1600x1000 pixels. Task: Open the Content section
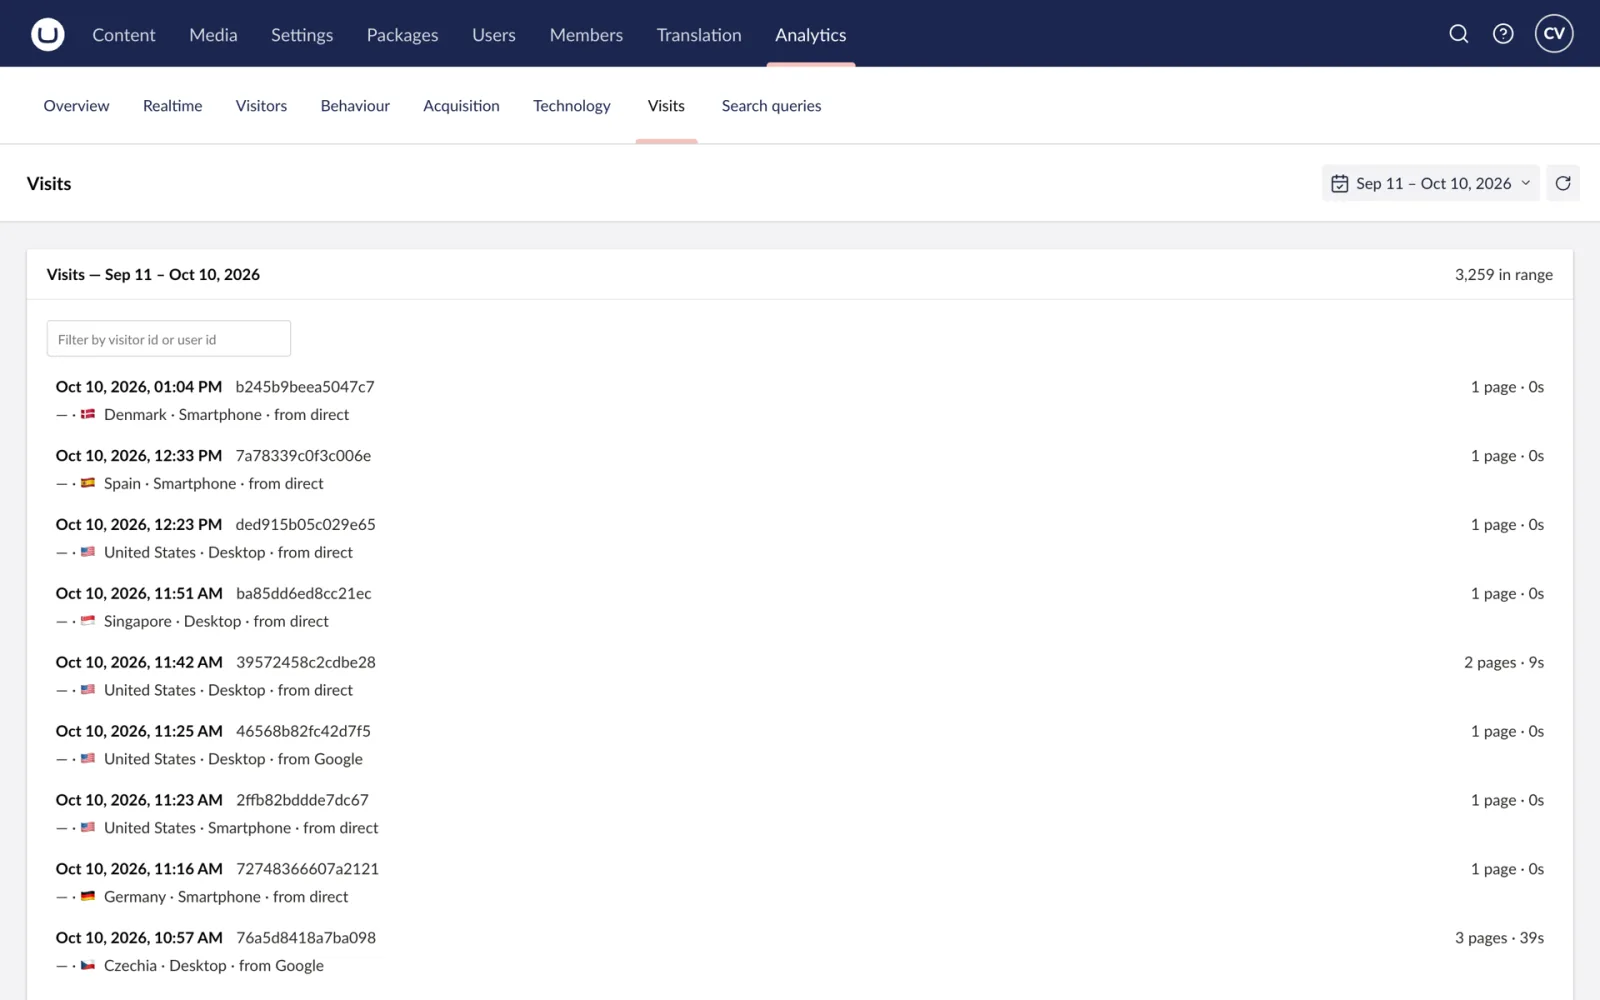click(x=124, y=35)
